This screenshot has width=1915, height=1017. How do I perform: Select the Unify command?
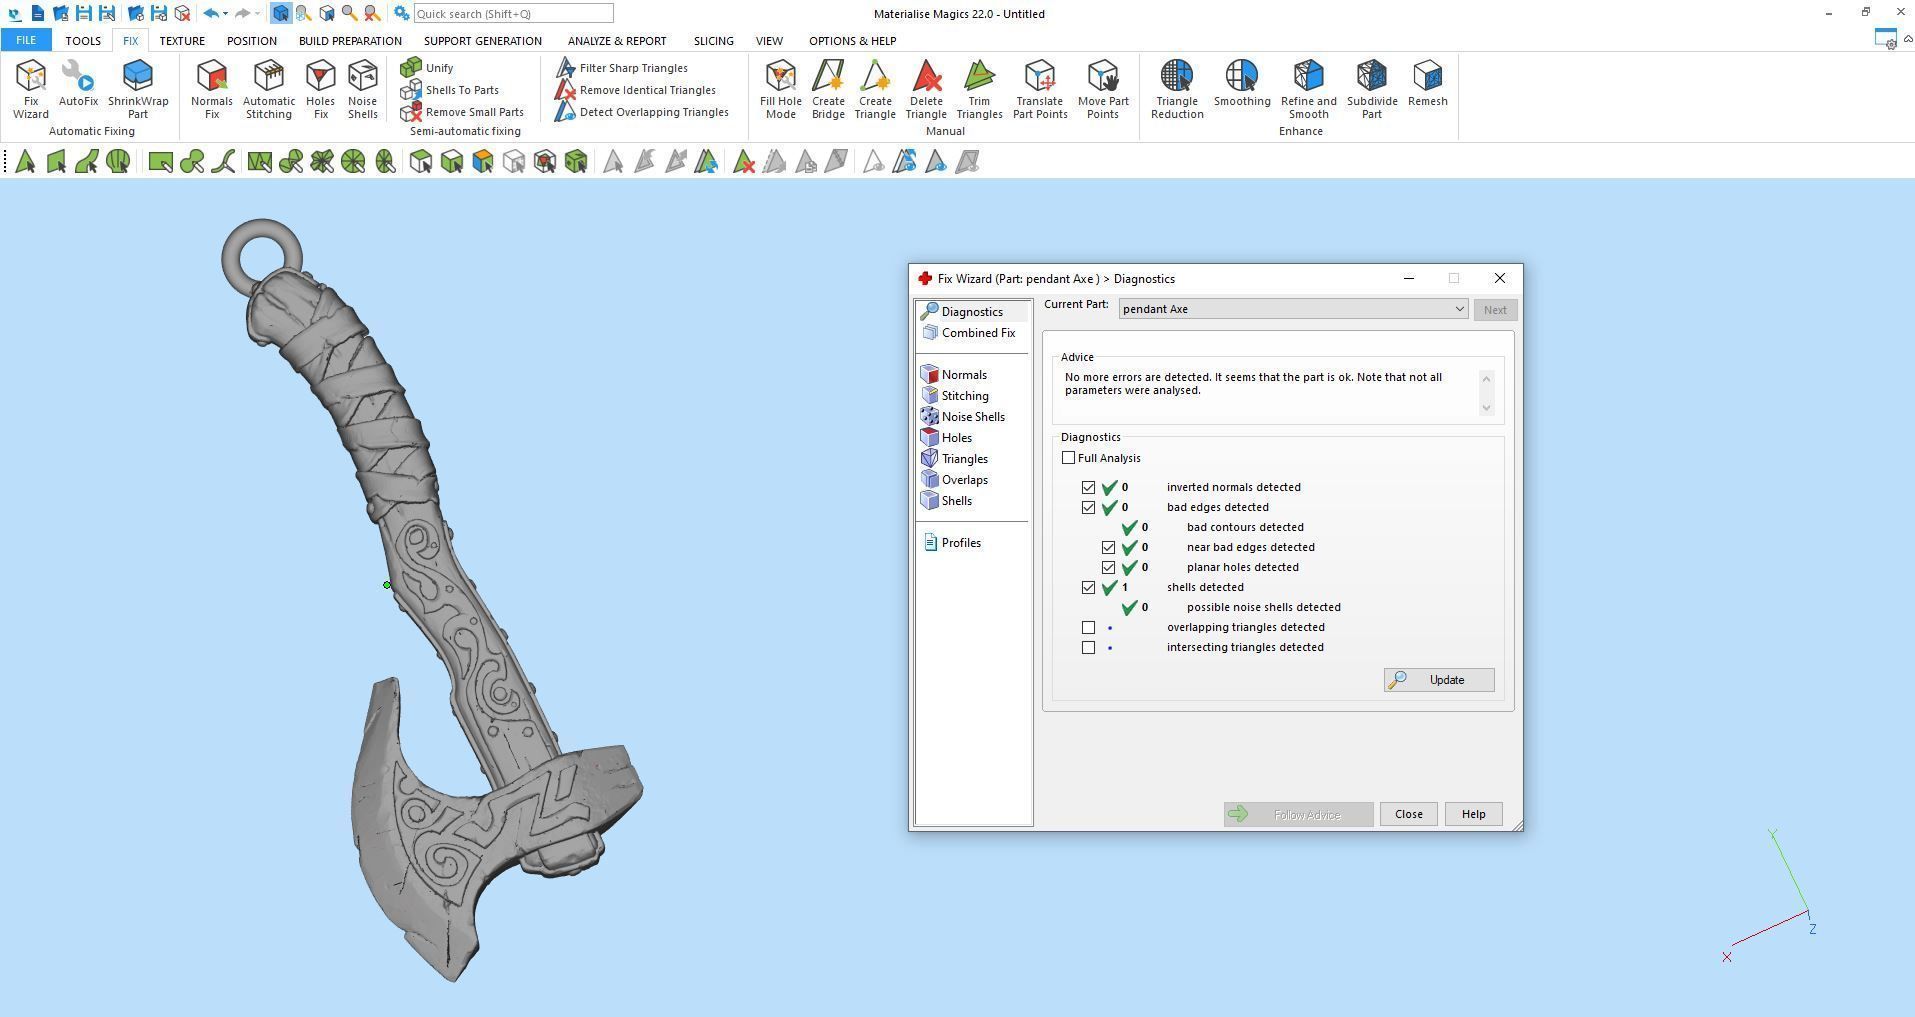(427, 68)
